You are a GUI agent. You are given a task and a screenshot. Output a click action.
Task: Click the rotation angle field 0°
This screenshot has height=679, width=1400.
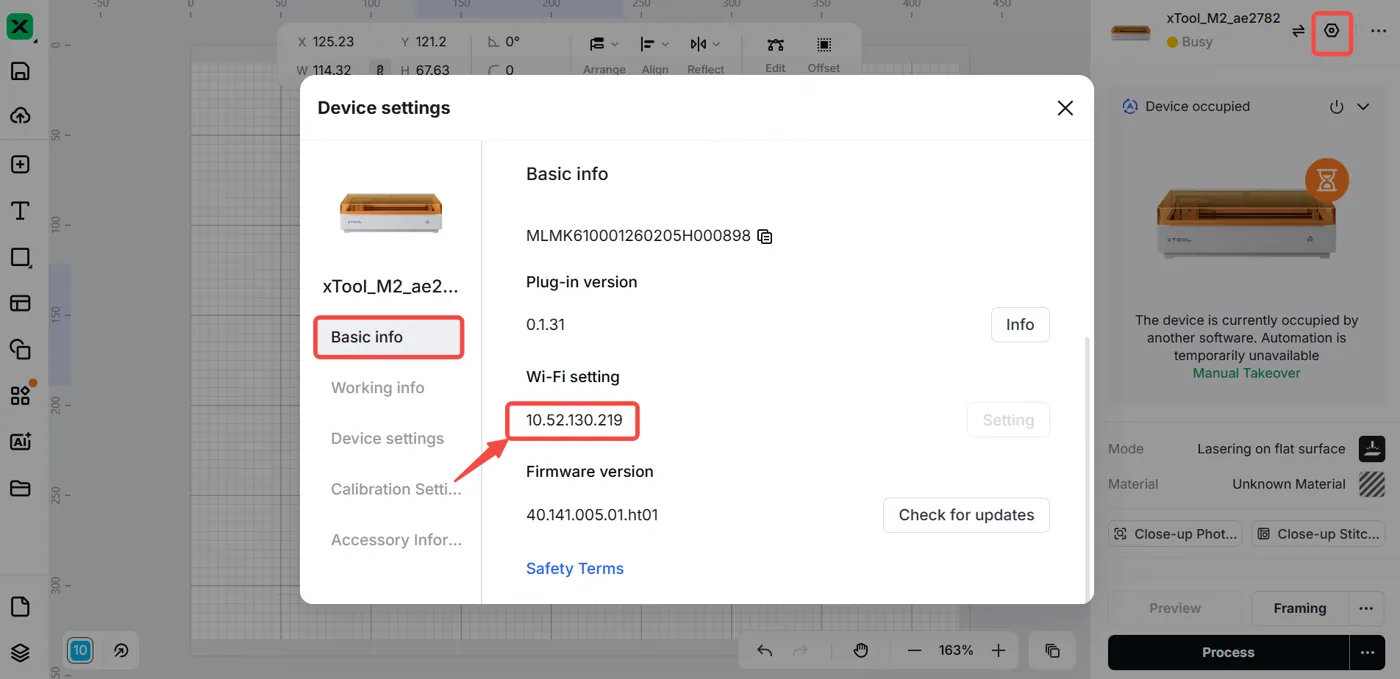click(x=513, y=42)
